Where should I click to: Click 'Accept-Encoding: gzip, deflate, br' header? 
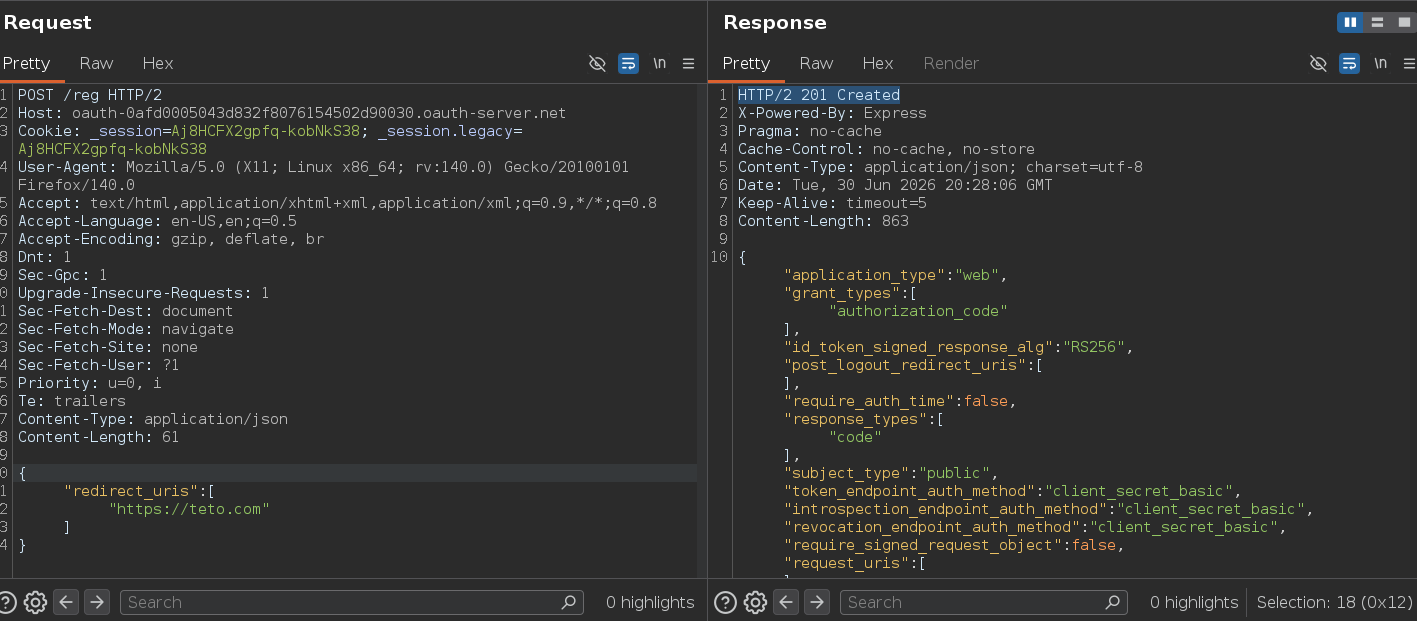tap(171, 239)
